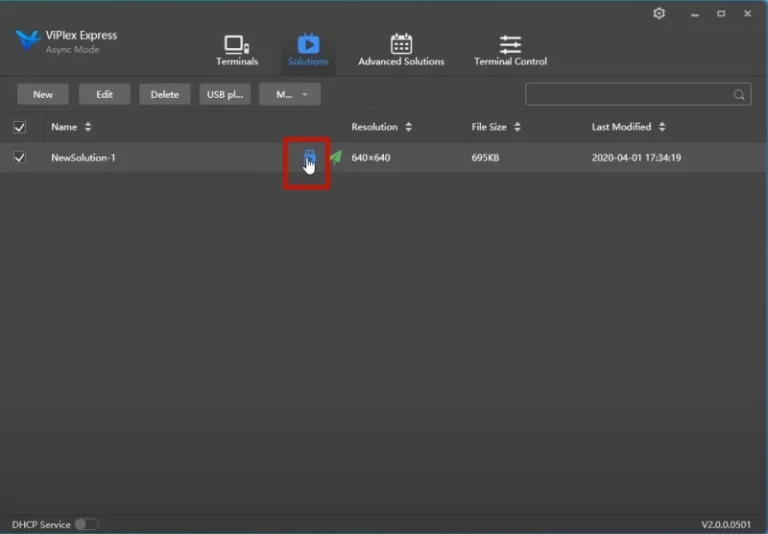Open settings gear icon
The height and width of the screenshot is (534, 768).
pos(659,13)
